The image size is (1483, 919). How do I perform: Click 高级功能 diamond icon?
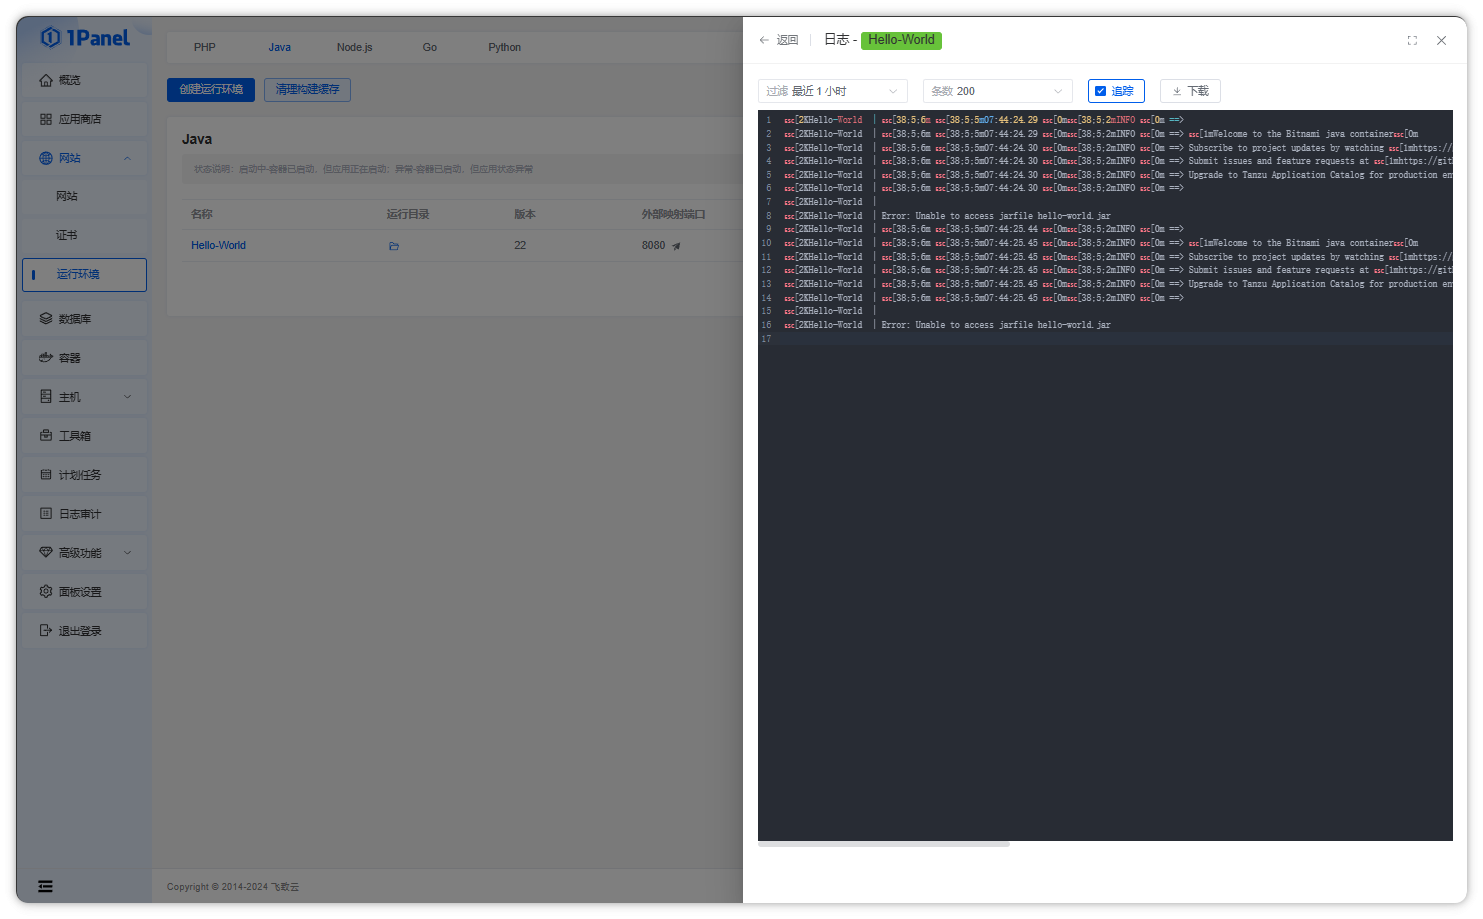(x=46, y=553)
